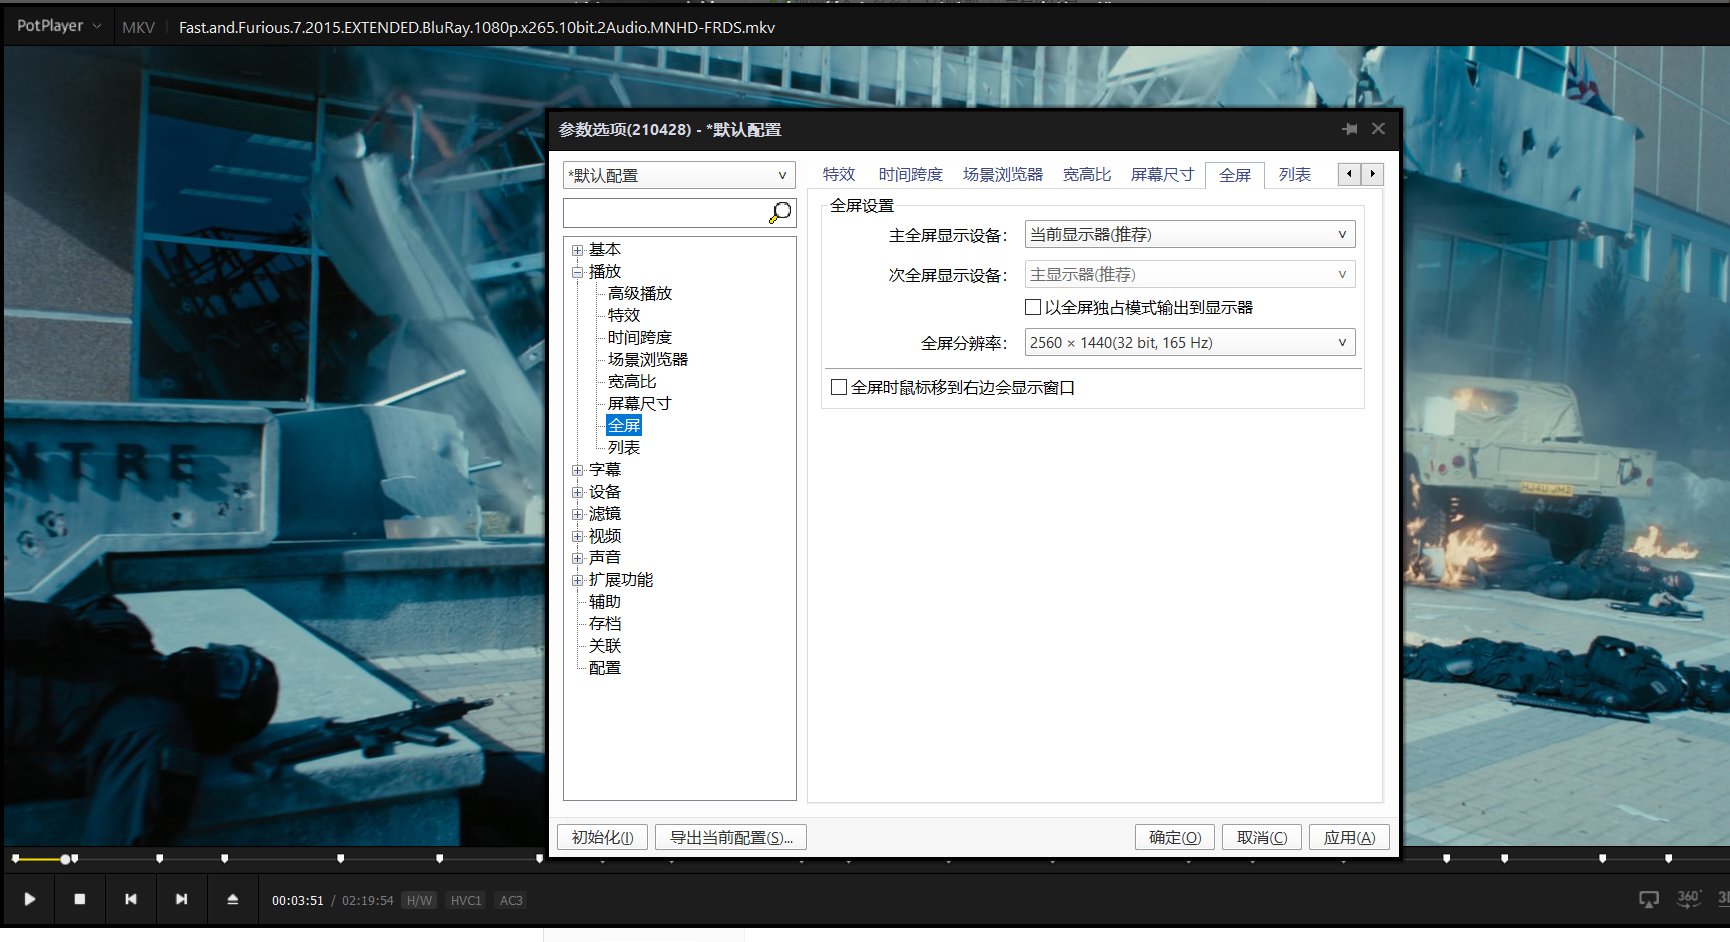Click the magnifier search icon in preferences
The height and width of the screenshot is (942, 1730).
point(780,213)
